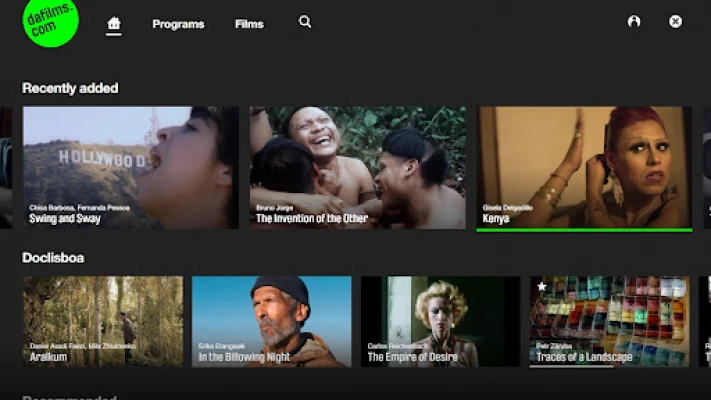Click the 'Doclisboa' section heading

53,258
